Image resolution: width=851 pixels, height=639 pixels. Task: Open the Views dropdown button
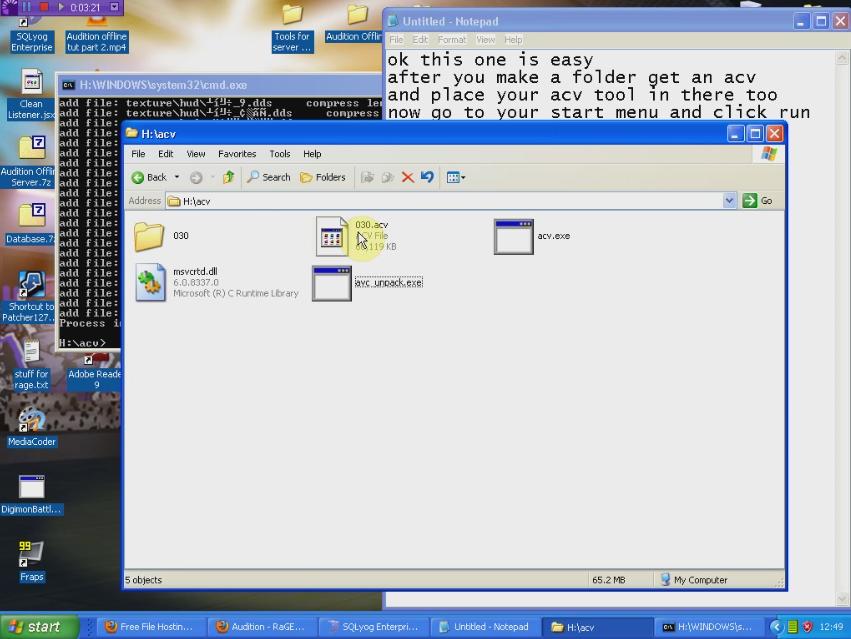pos(455,177)
